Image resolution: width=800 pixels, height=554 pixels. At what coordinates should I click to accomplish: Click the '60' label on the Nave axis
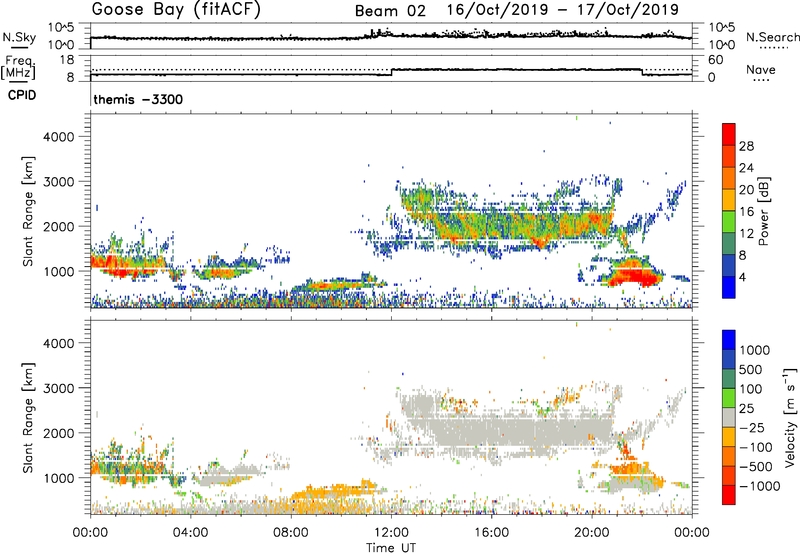pos(715,60)
